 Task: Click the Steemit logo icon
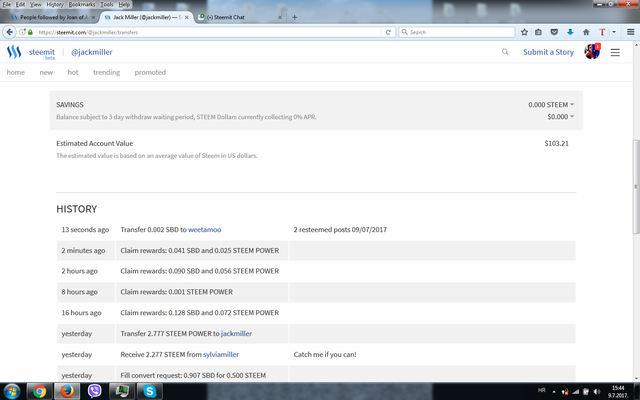pyautogui.click(x=14, y=52)
